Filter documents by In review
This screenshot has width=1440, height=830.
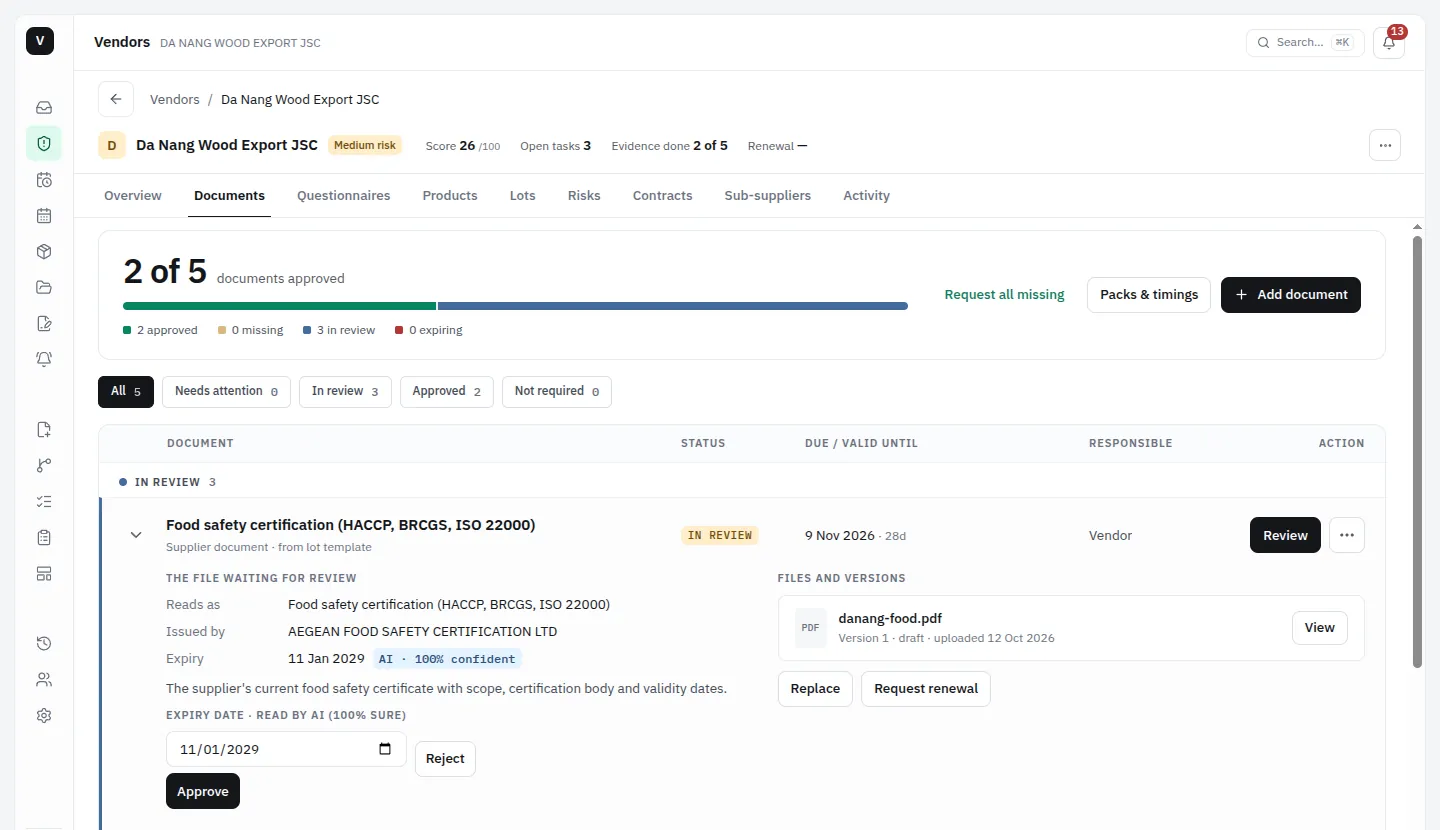pos(345,391)
